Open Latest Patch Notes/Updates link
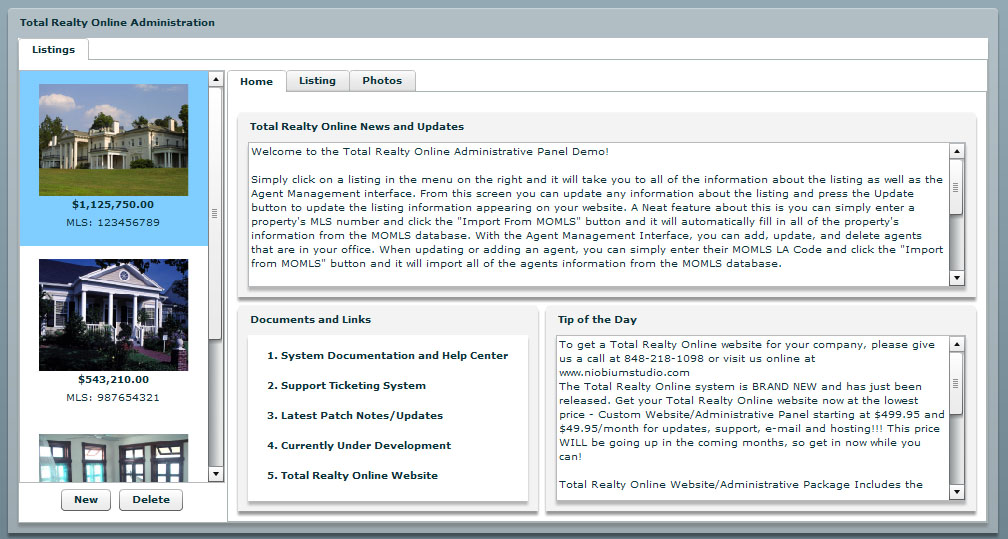 click(355, 416)
